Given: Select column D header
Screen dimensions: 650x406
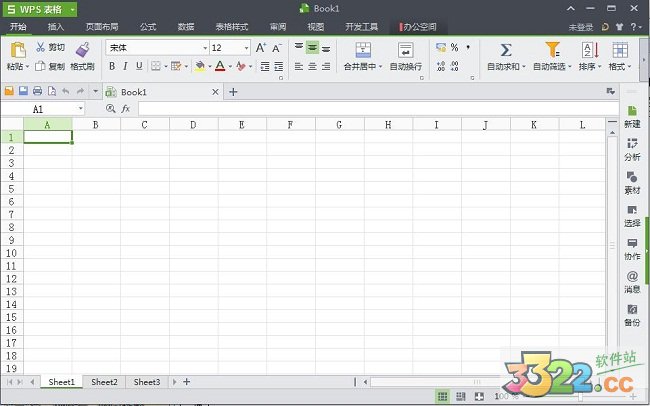Looking at the screenshot, I should pos(193,124).
